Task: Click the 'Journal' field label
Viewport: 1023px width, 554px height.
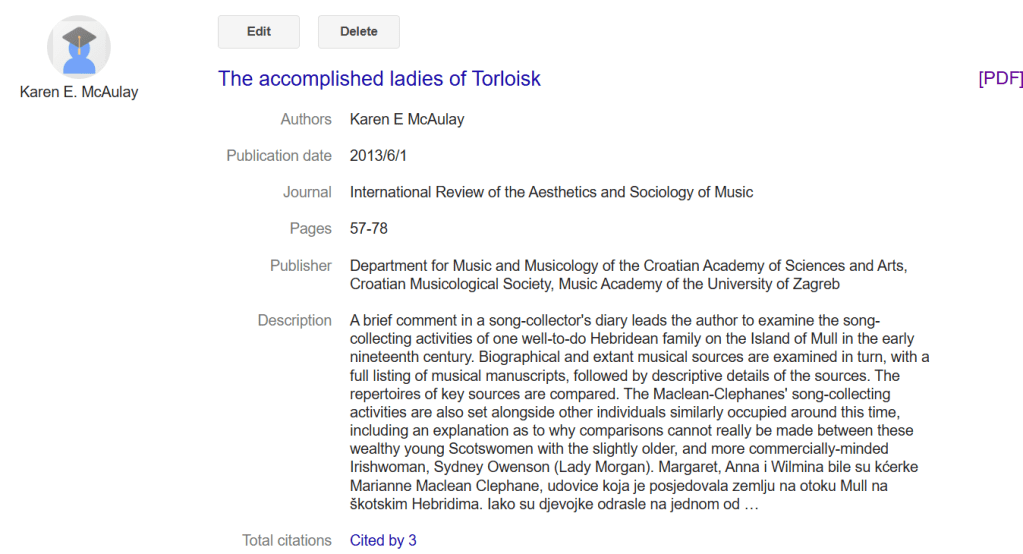Action: [307, 192]
